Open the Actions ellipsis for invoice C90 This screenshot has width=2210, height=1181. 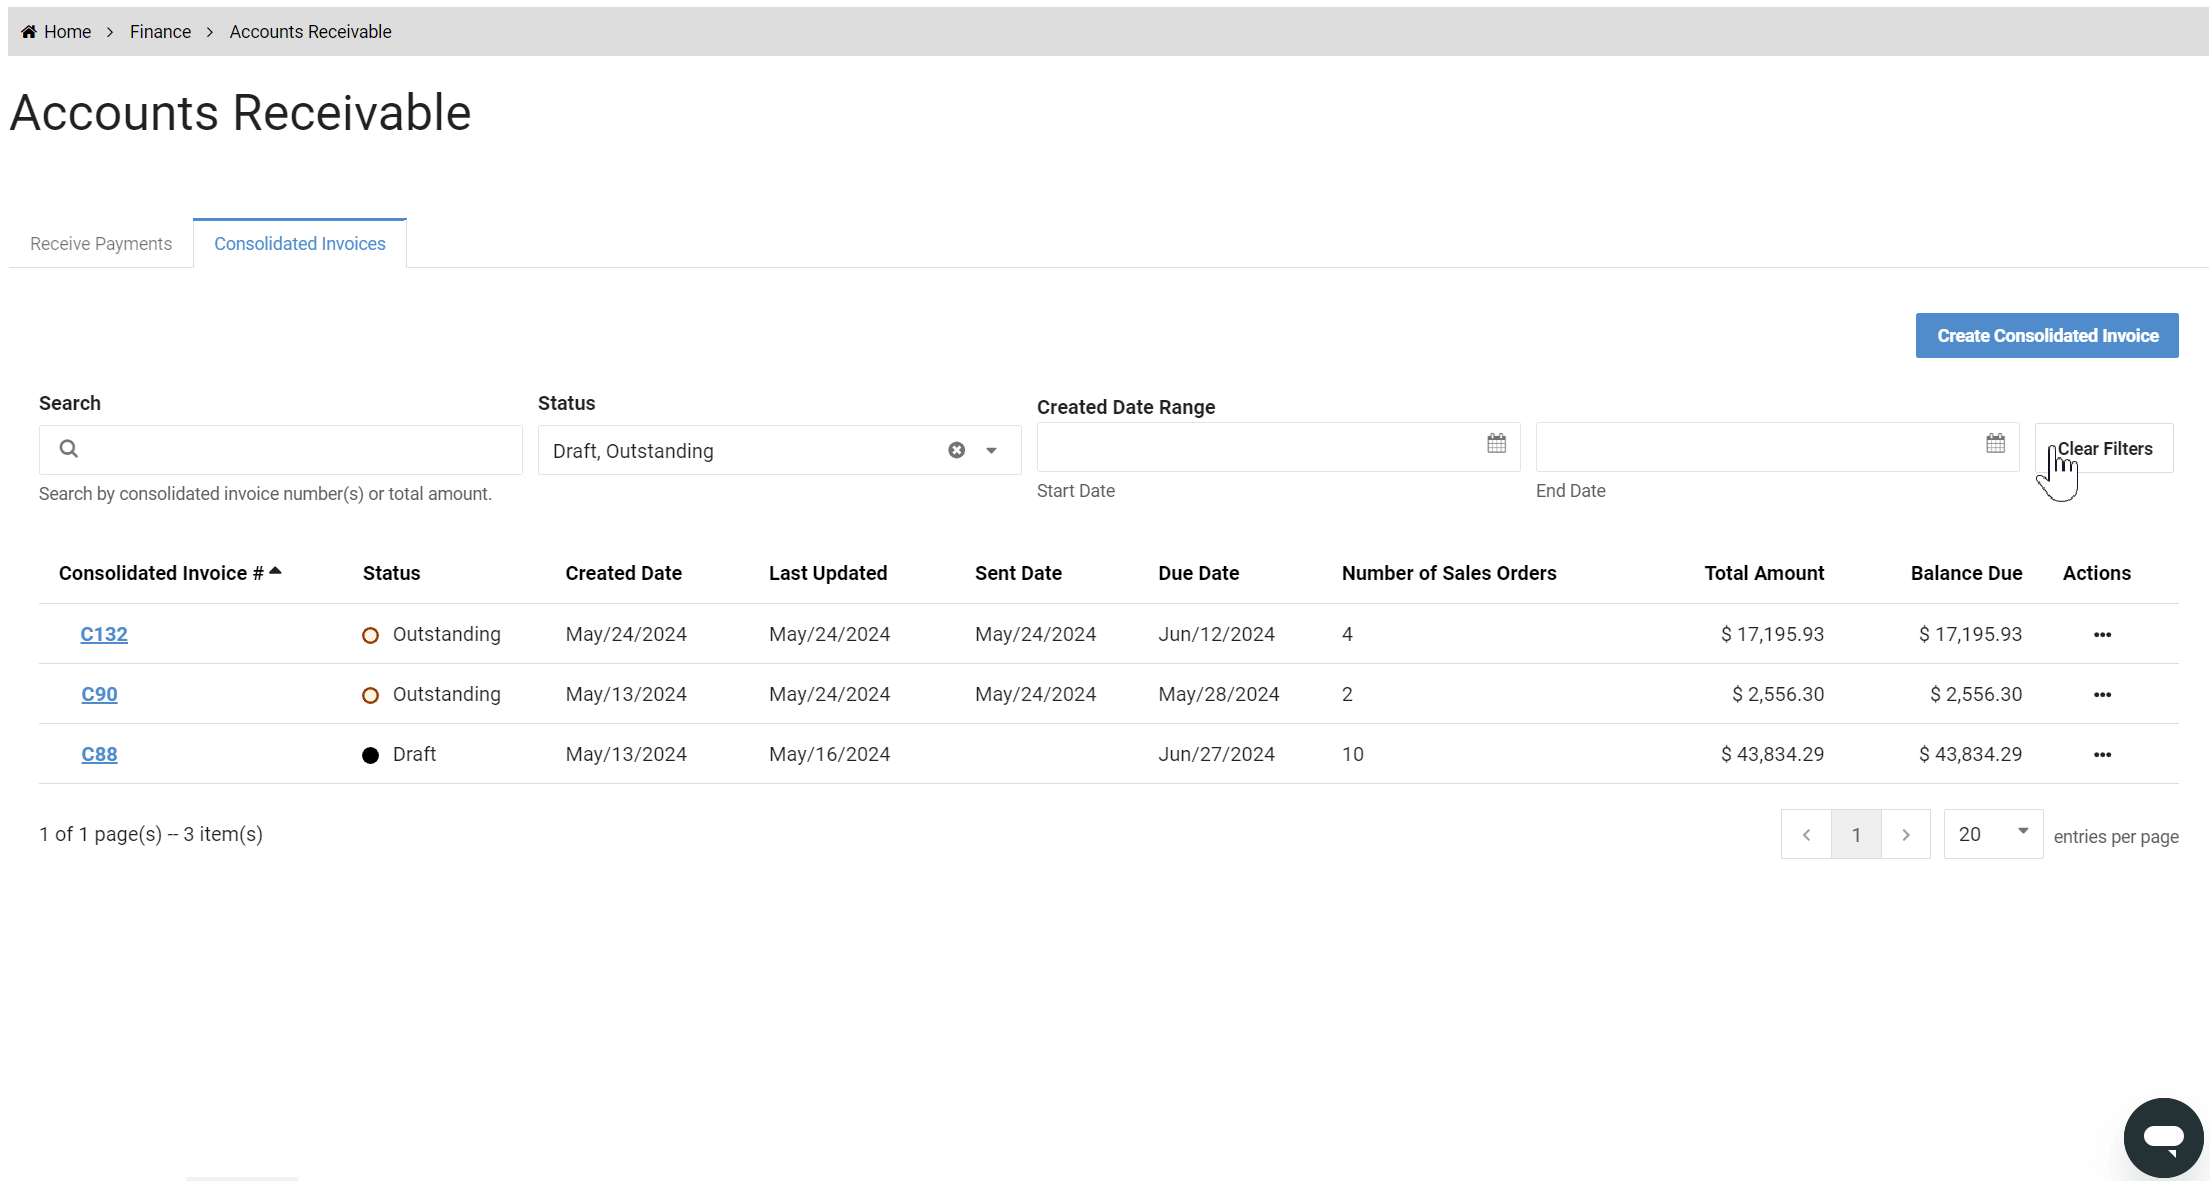pyautogui.click(x=2102, y=694)
